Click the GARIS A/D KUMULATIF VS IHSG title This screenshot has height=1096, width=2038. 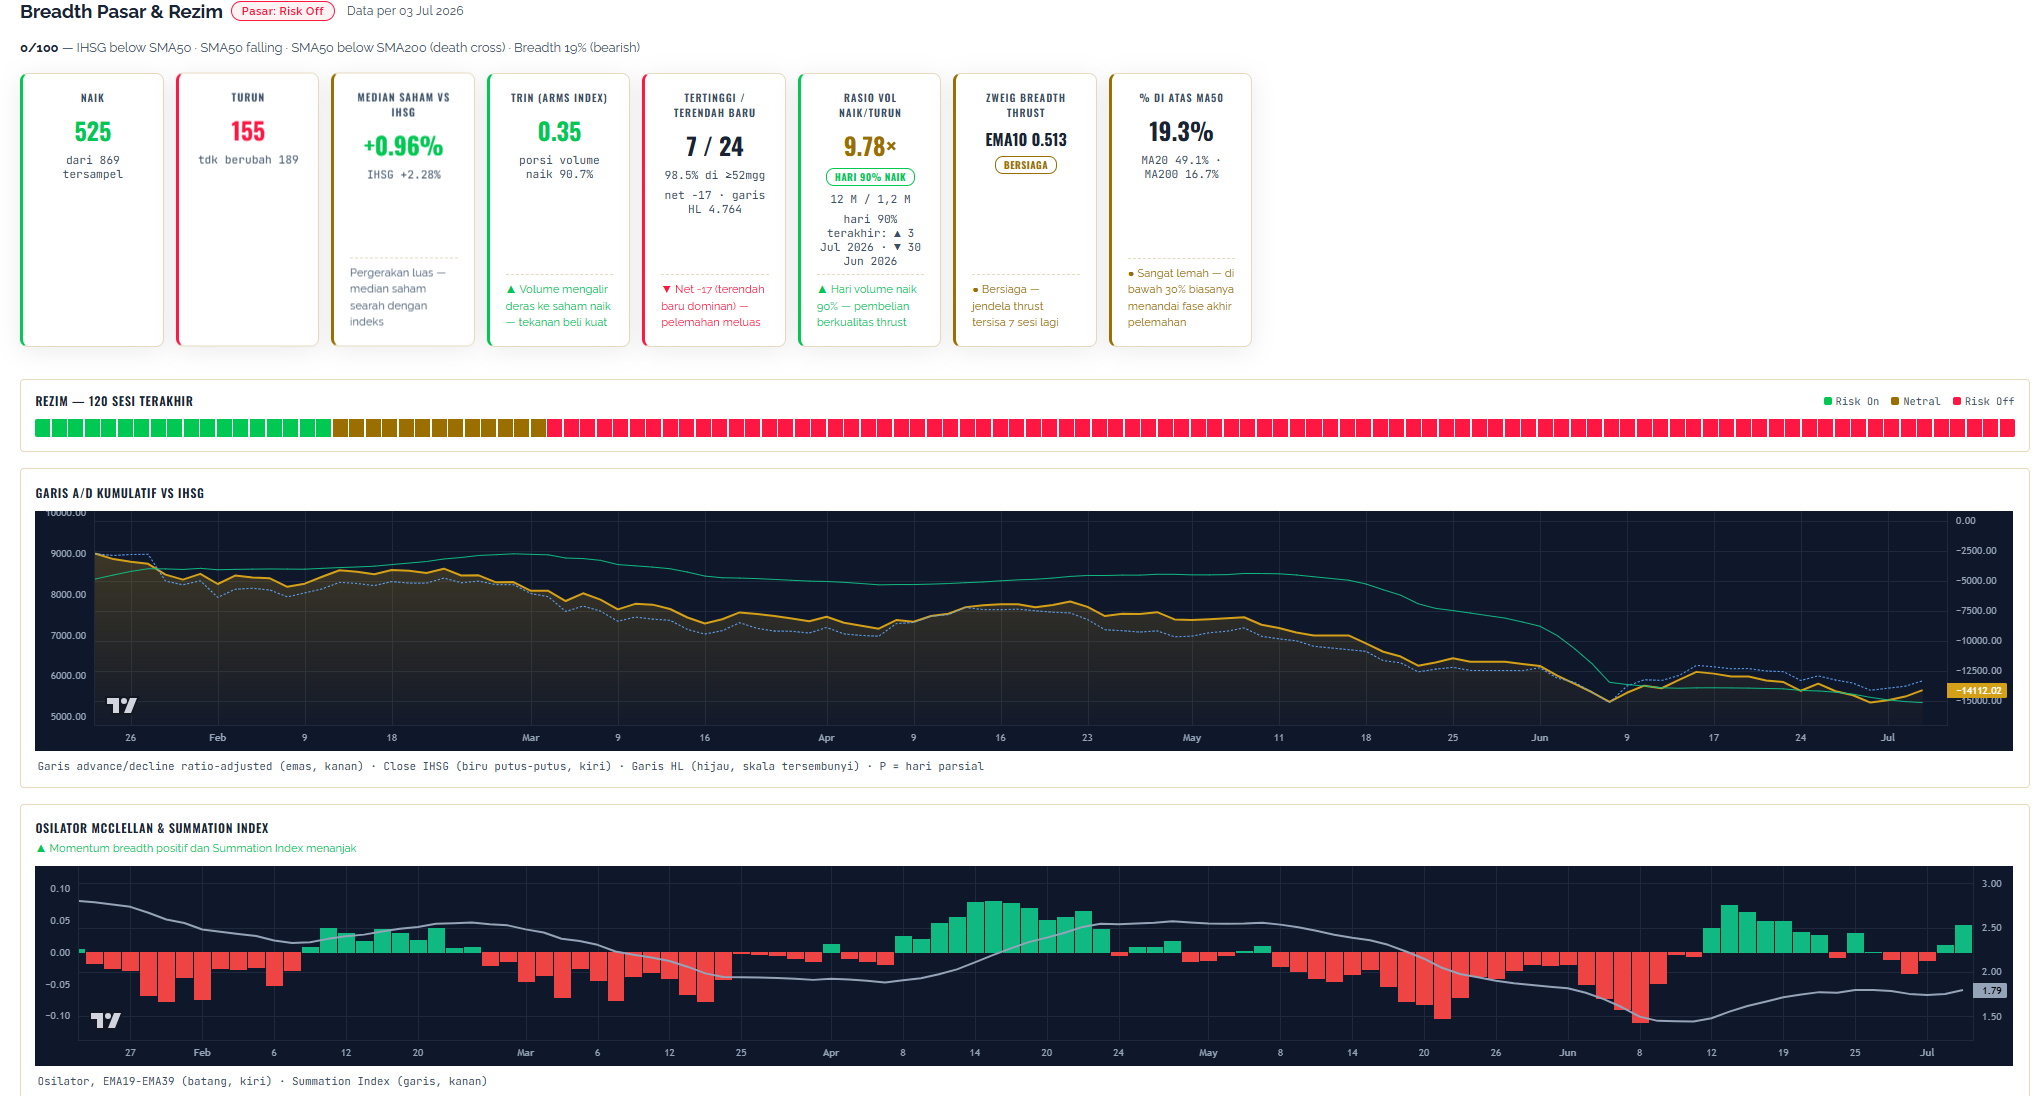tap(119, 493)
